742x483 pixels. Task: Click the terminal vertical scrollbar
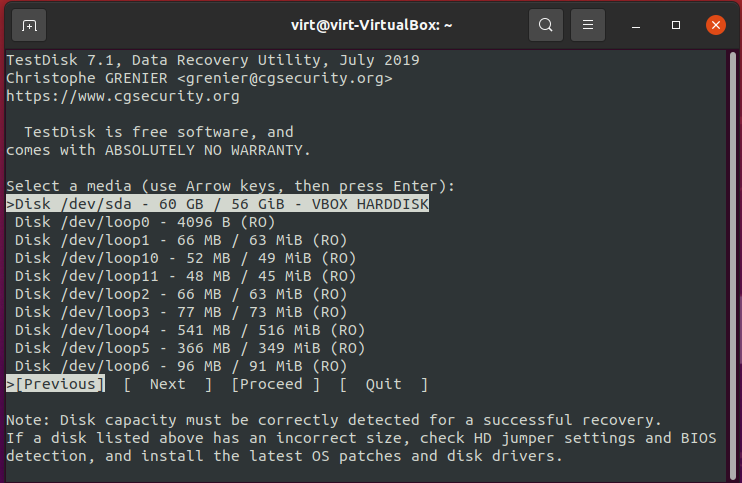733,265
